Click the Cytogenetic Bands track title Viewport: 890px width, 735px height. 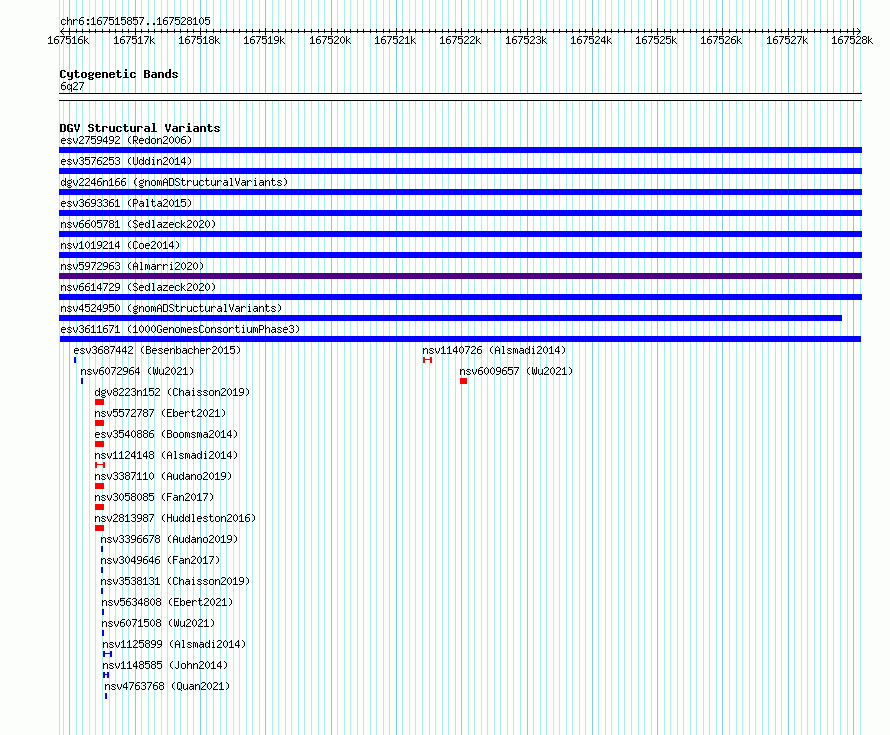(x=119, y=74)
